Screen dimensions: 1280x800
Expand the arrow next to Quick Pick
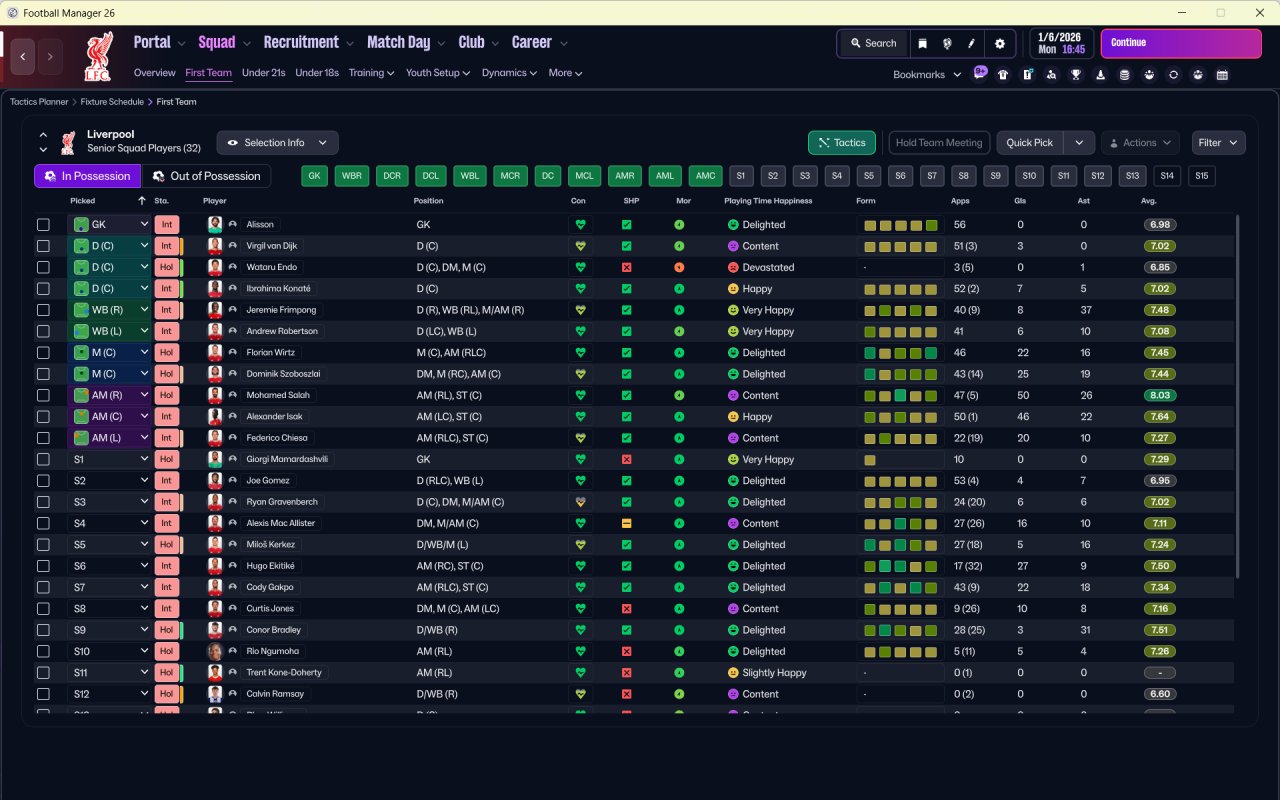1079,143
